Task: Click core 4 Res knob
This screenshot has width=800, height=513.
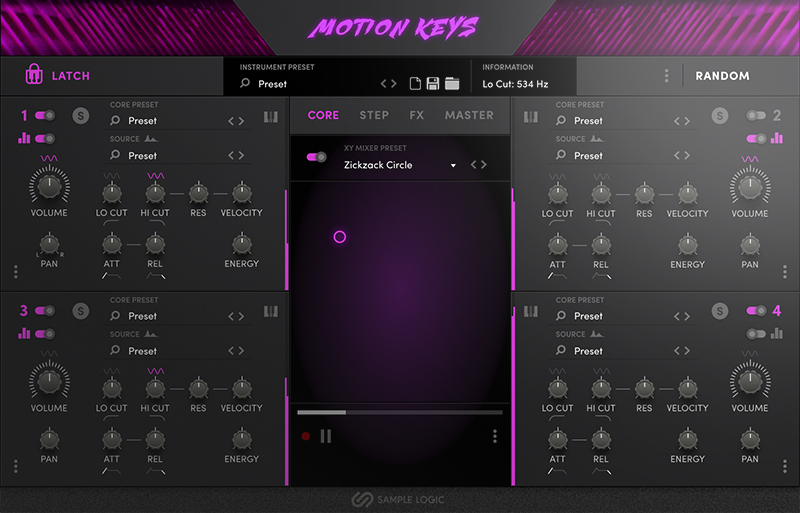Action: coord(644,388)
